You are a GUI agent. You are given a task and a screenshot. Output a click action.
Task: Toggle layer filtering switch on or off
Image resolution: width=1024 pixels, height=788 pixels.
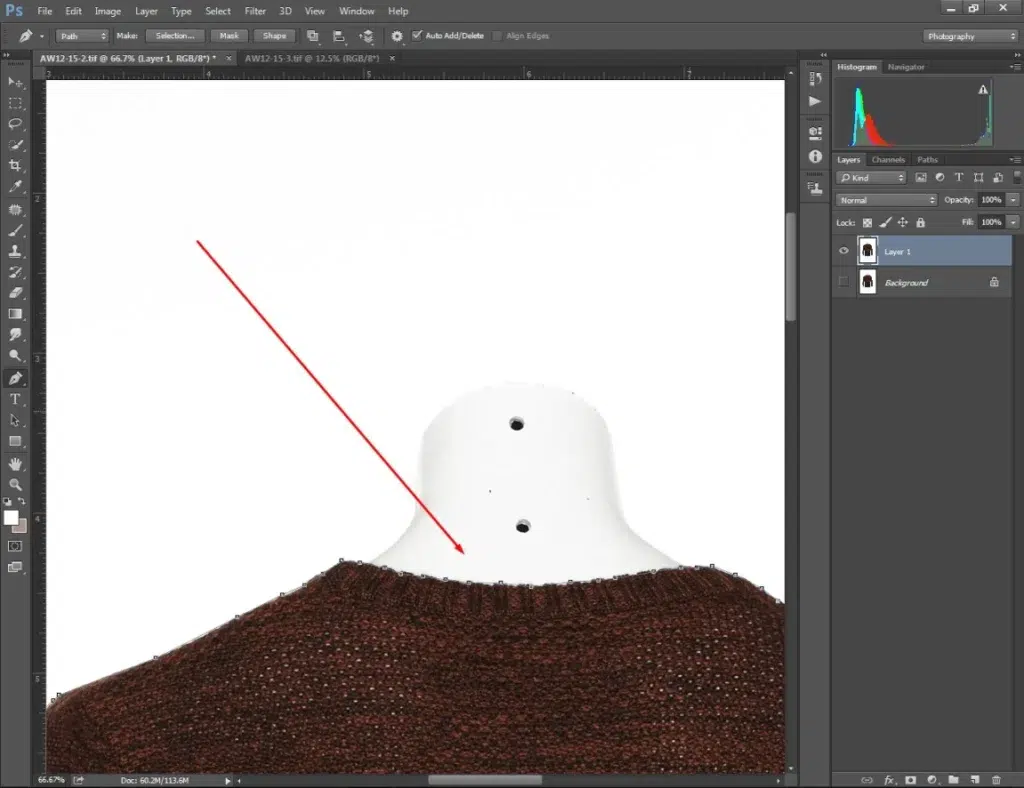point(1017,178)
